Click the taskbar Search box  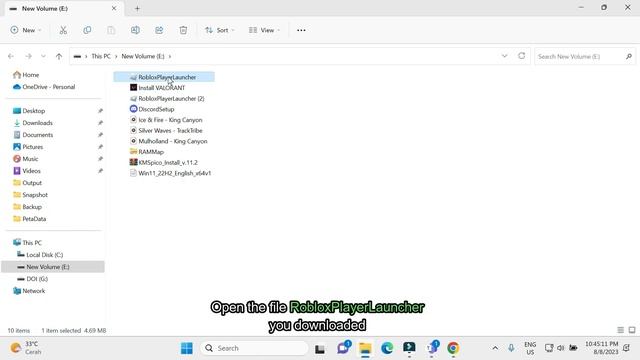[254, 348]
